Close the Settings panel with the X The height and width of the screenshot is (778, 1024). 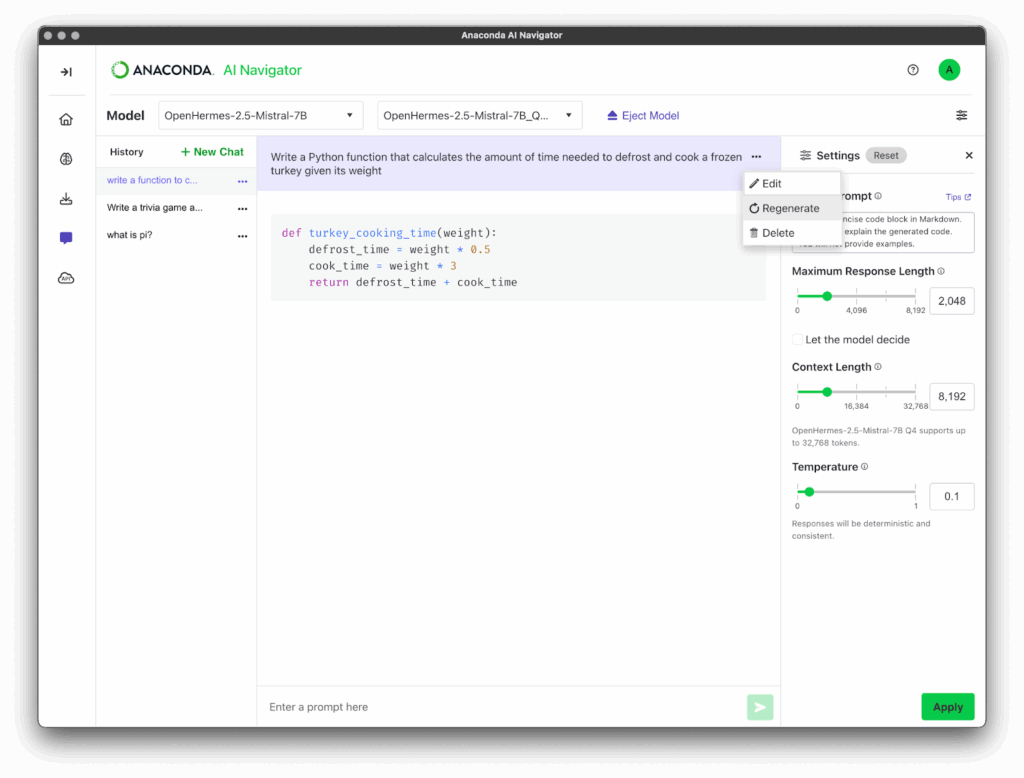tap(969, 155)
